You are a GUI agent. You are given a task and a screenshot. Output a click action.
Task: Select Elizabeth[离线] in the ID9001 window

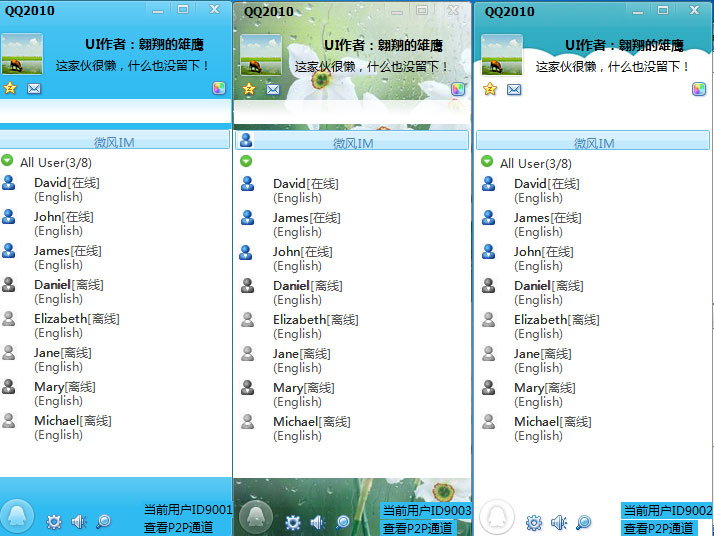(x=76, y=319)
